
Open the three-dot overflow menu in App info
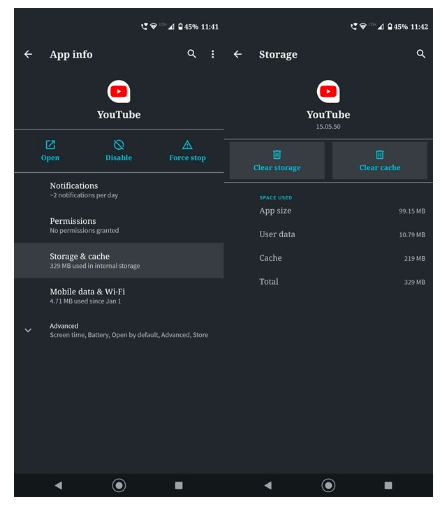[213, 54]
